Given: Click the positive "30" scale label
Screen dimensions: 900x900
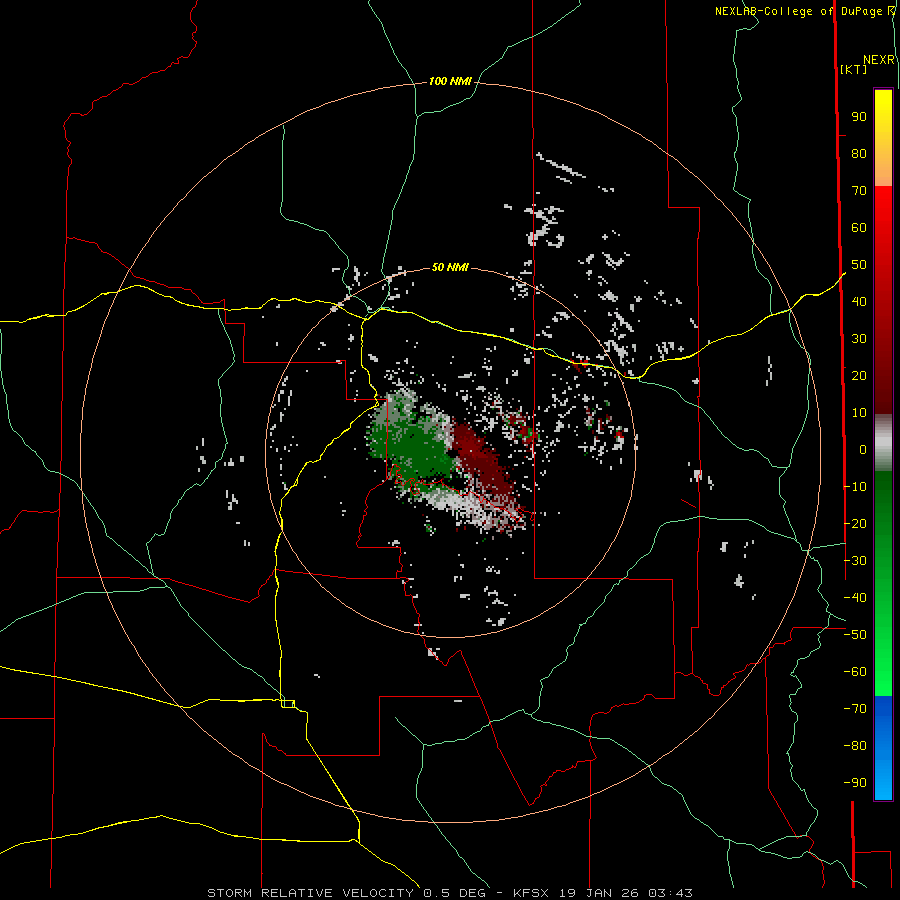Looking at the screenshot, I should click(859, 339).
